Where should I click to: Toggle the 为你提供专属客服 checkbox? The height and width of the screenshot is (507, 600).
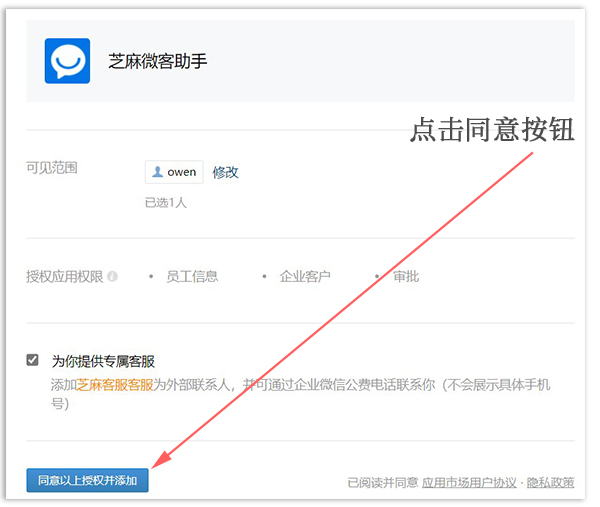33,360
